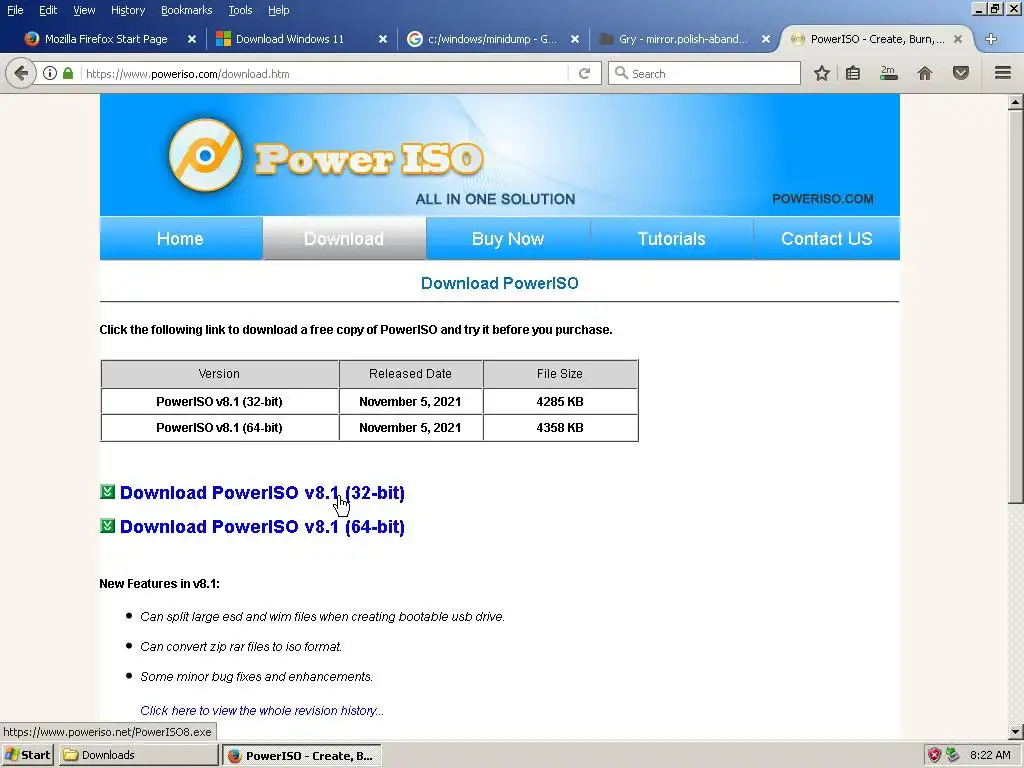Go to PowerISO Home nav page
This screenshot has height=768, width=1024.
tap(181, 238)
